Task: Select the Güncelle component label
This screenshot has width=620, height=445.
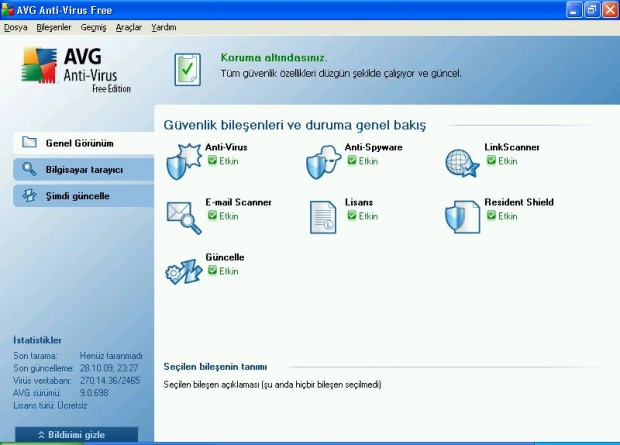Action: coord(225,257)
